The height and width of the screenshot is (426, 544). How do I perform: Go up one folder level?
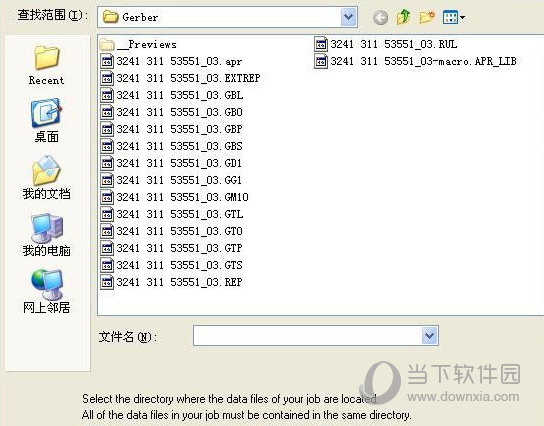[403, 17]
